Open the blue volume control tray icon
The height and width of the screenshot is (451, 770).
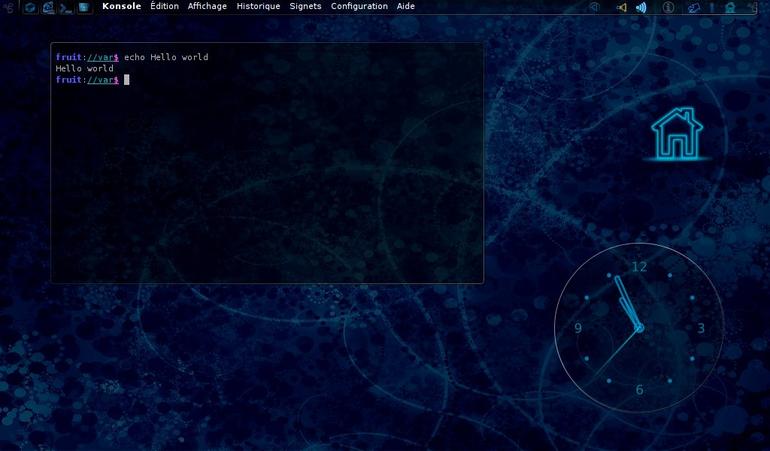[641, 7]
